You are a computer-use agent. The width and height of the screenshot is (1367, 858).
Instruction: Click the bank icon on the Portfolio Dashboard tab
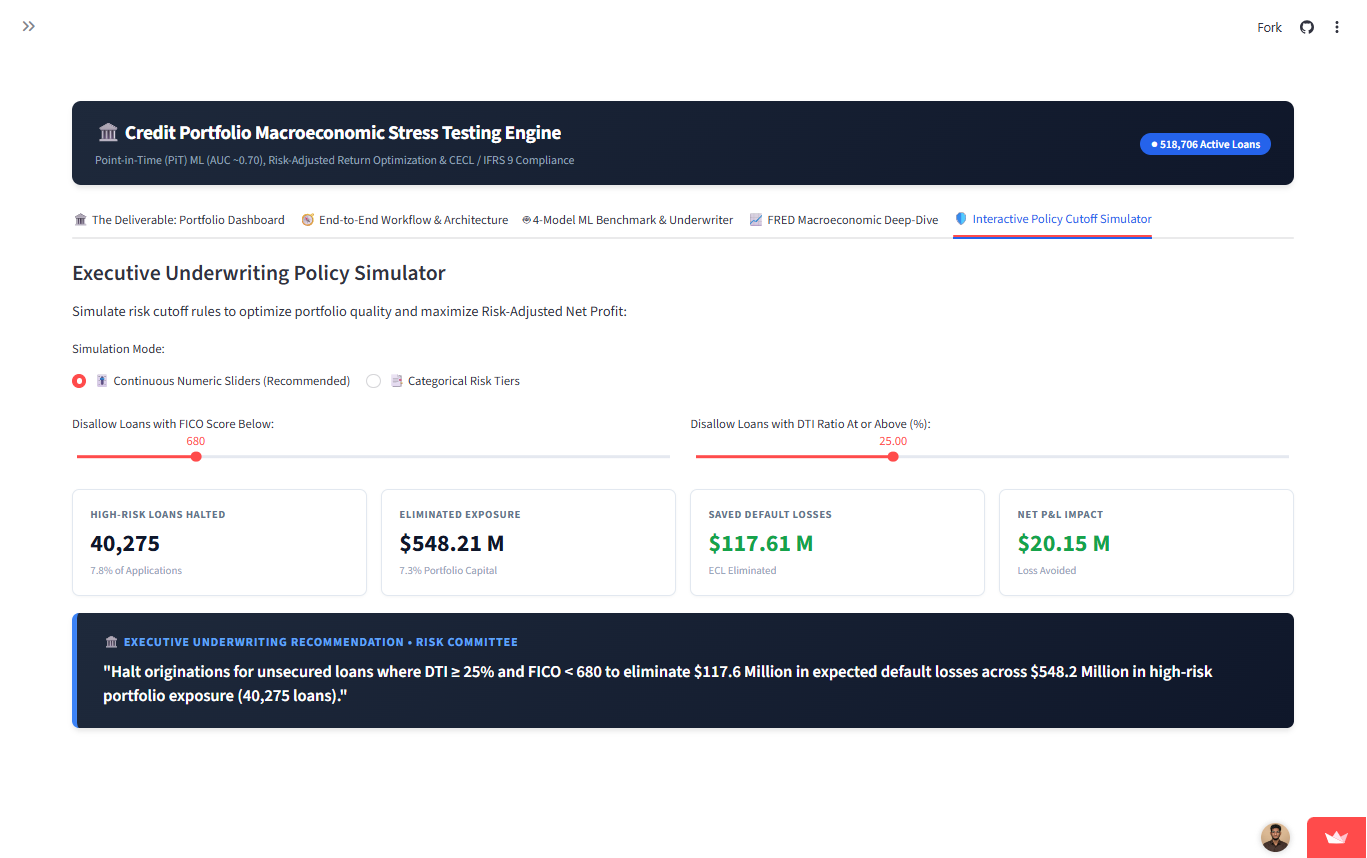pyautogui.click(x=80, y=219)
